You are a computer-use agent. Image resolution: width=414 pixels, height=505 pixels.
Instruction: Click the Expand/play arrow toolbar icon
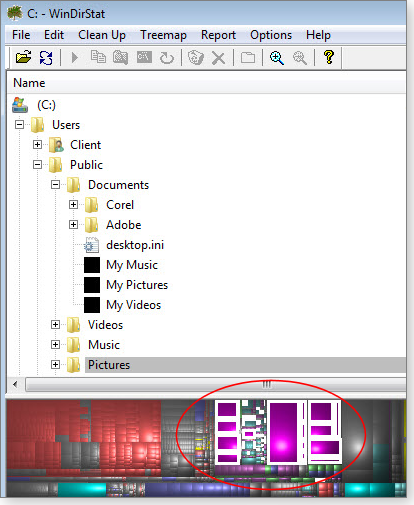pos(75,58)
